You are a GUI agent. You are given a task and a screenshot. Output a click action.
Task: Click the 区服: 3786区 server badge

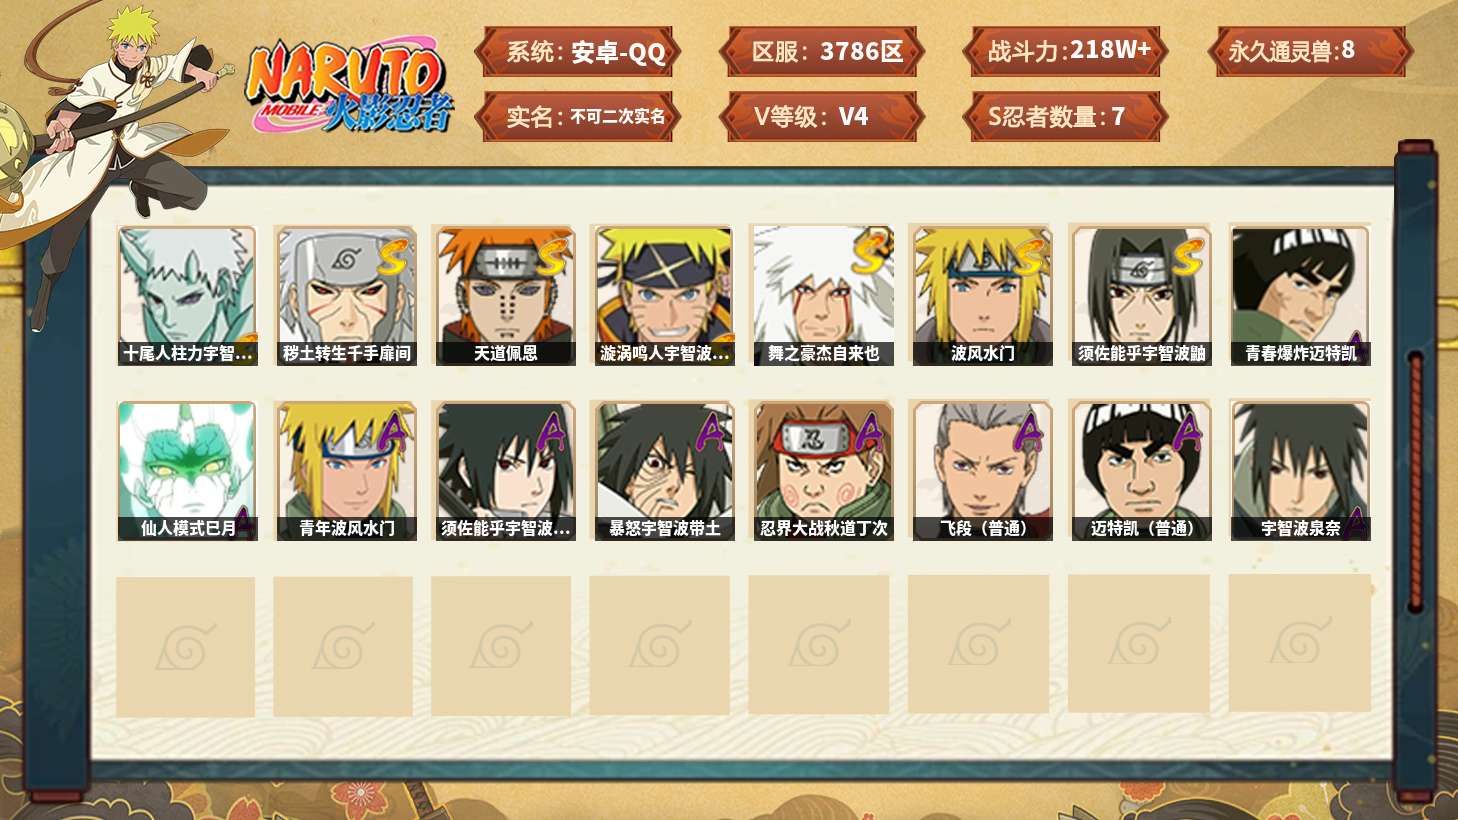click(x=822, y=52)
